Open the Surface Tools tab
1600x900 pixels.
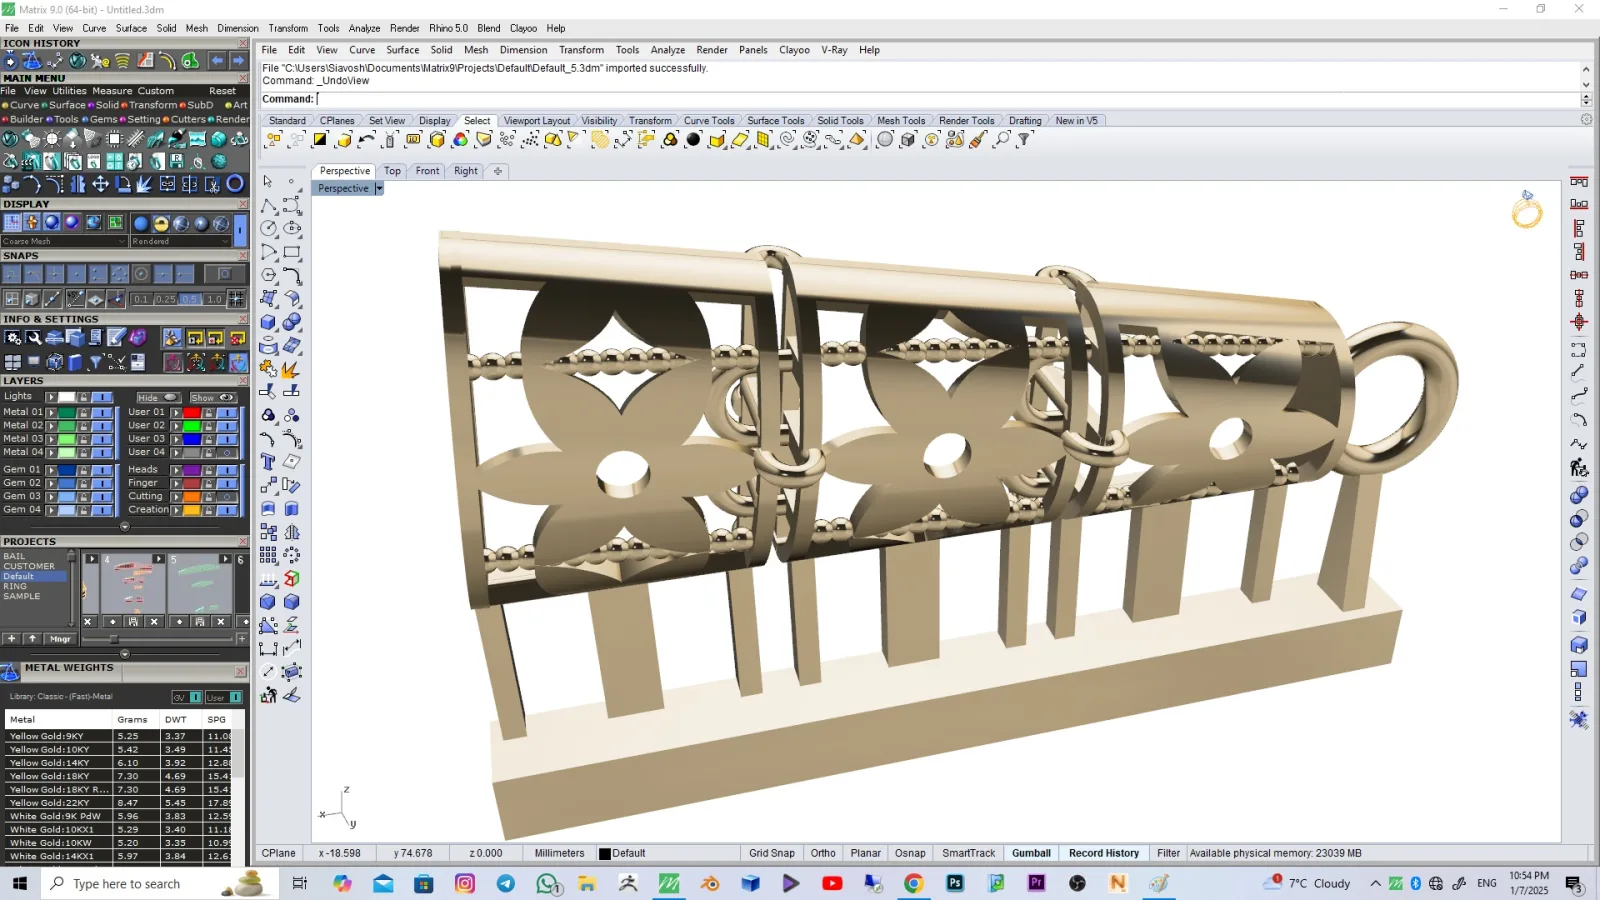(775, 121)
